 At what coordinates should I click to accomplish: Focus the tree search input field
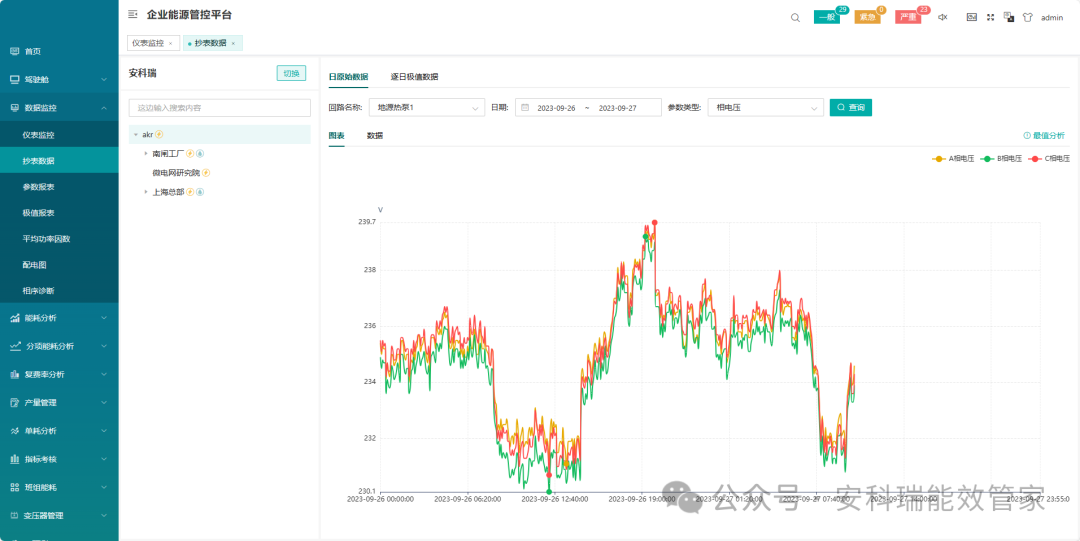[220, 108]
